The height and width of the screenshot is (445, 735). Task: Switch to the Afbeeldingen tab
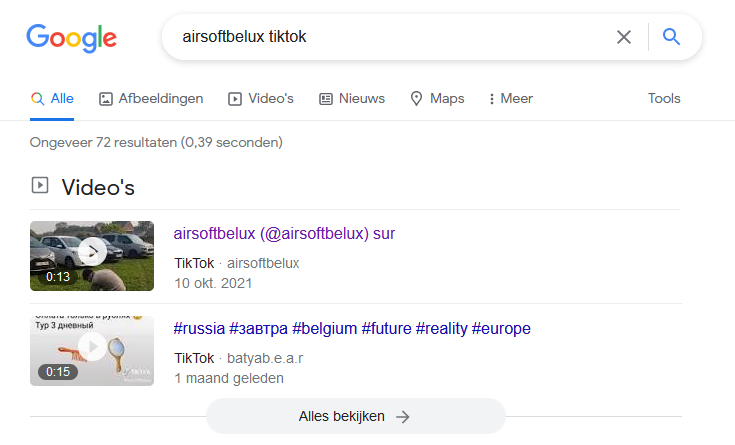151,98
